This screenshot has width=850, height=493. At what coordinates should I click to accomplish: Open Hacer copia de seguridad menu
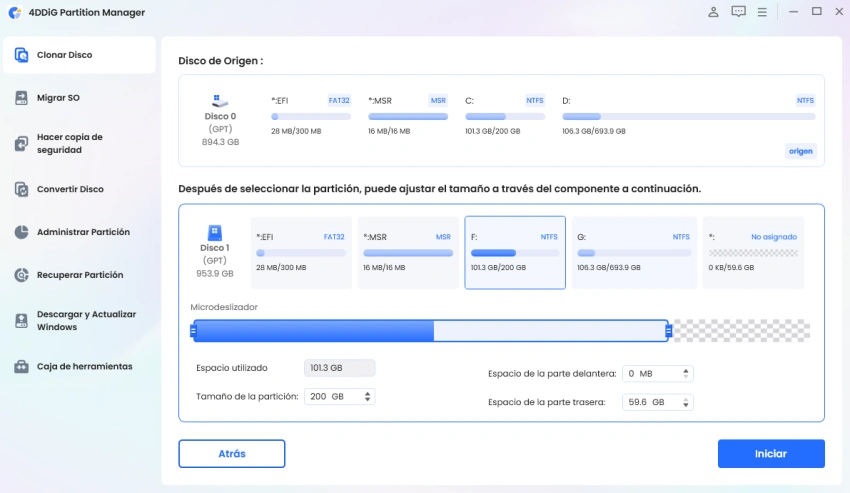point(79,143)
